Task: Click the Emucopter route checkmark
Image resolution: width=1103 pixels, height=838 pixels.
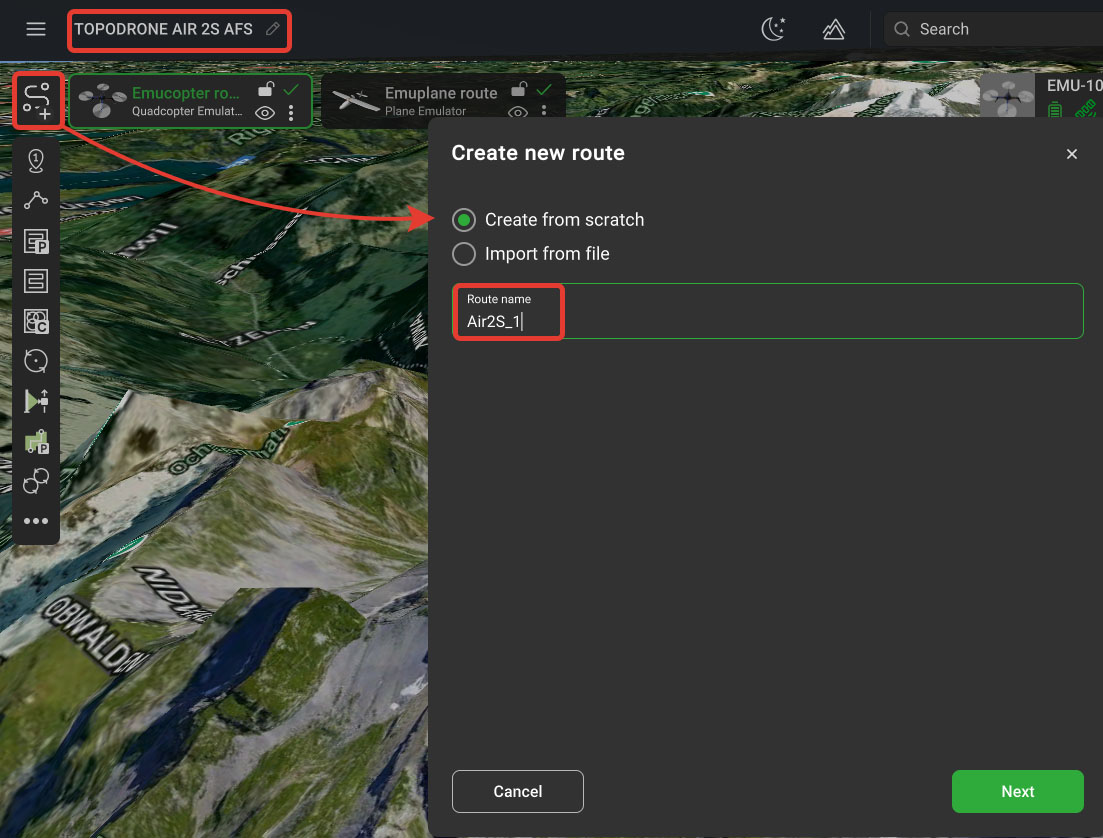Action: (291, 89)
